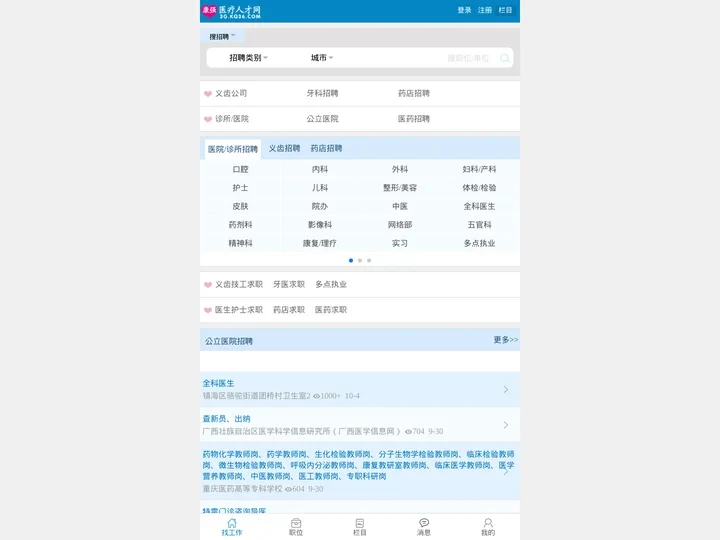Open the 医药招聘 link
720x540 pixels.
click(414, 119)
